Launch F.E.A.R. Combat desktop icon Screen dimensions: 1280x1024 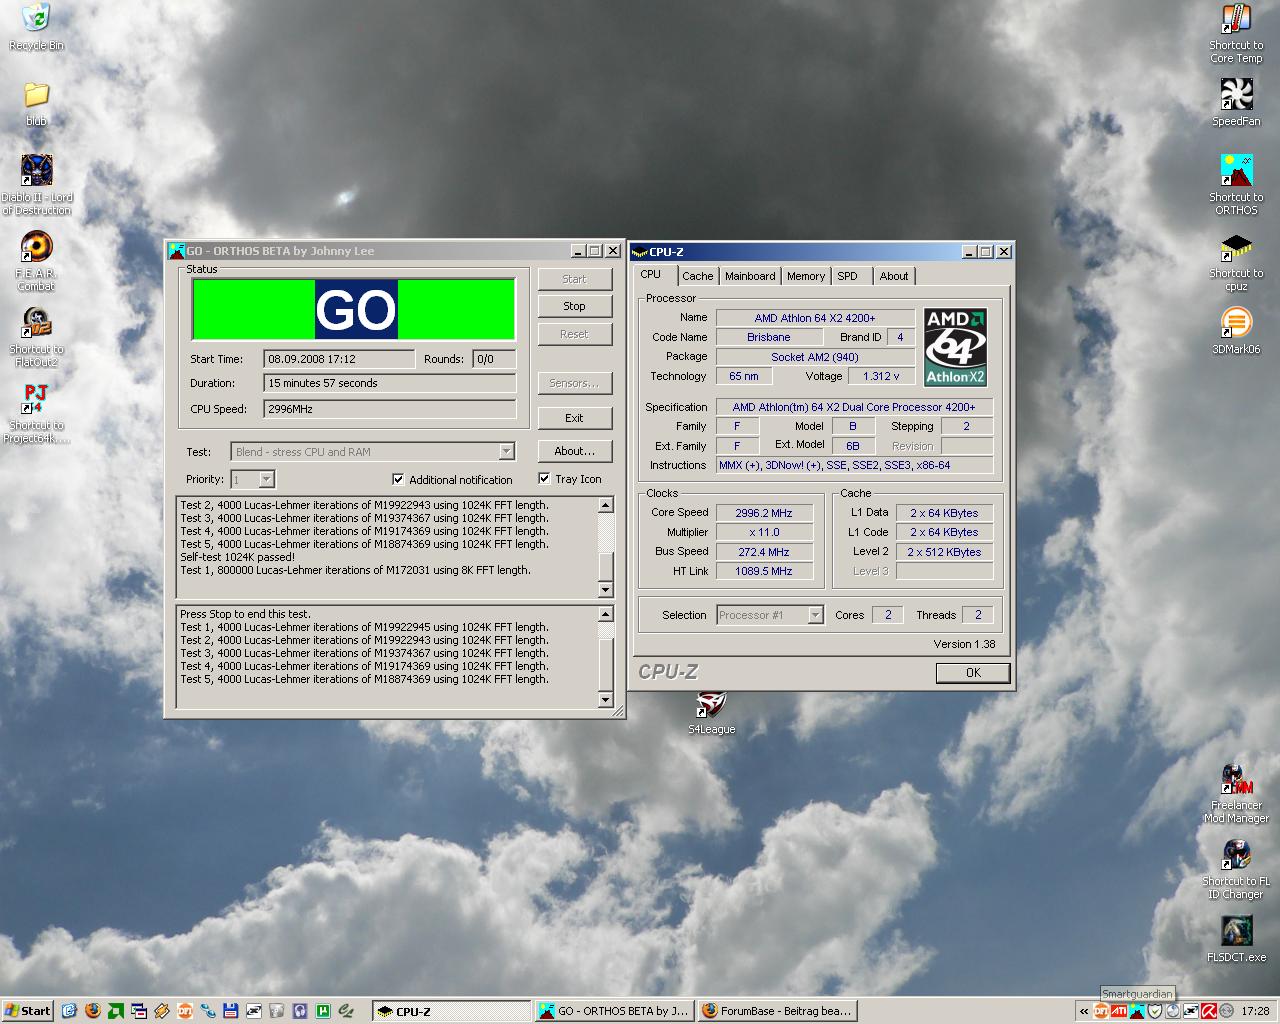click(36, 260)
